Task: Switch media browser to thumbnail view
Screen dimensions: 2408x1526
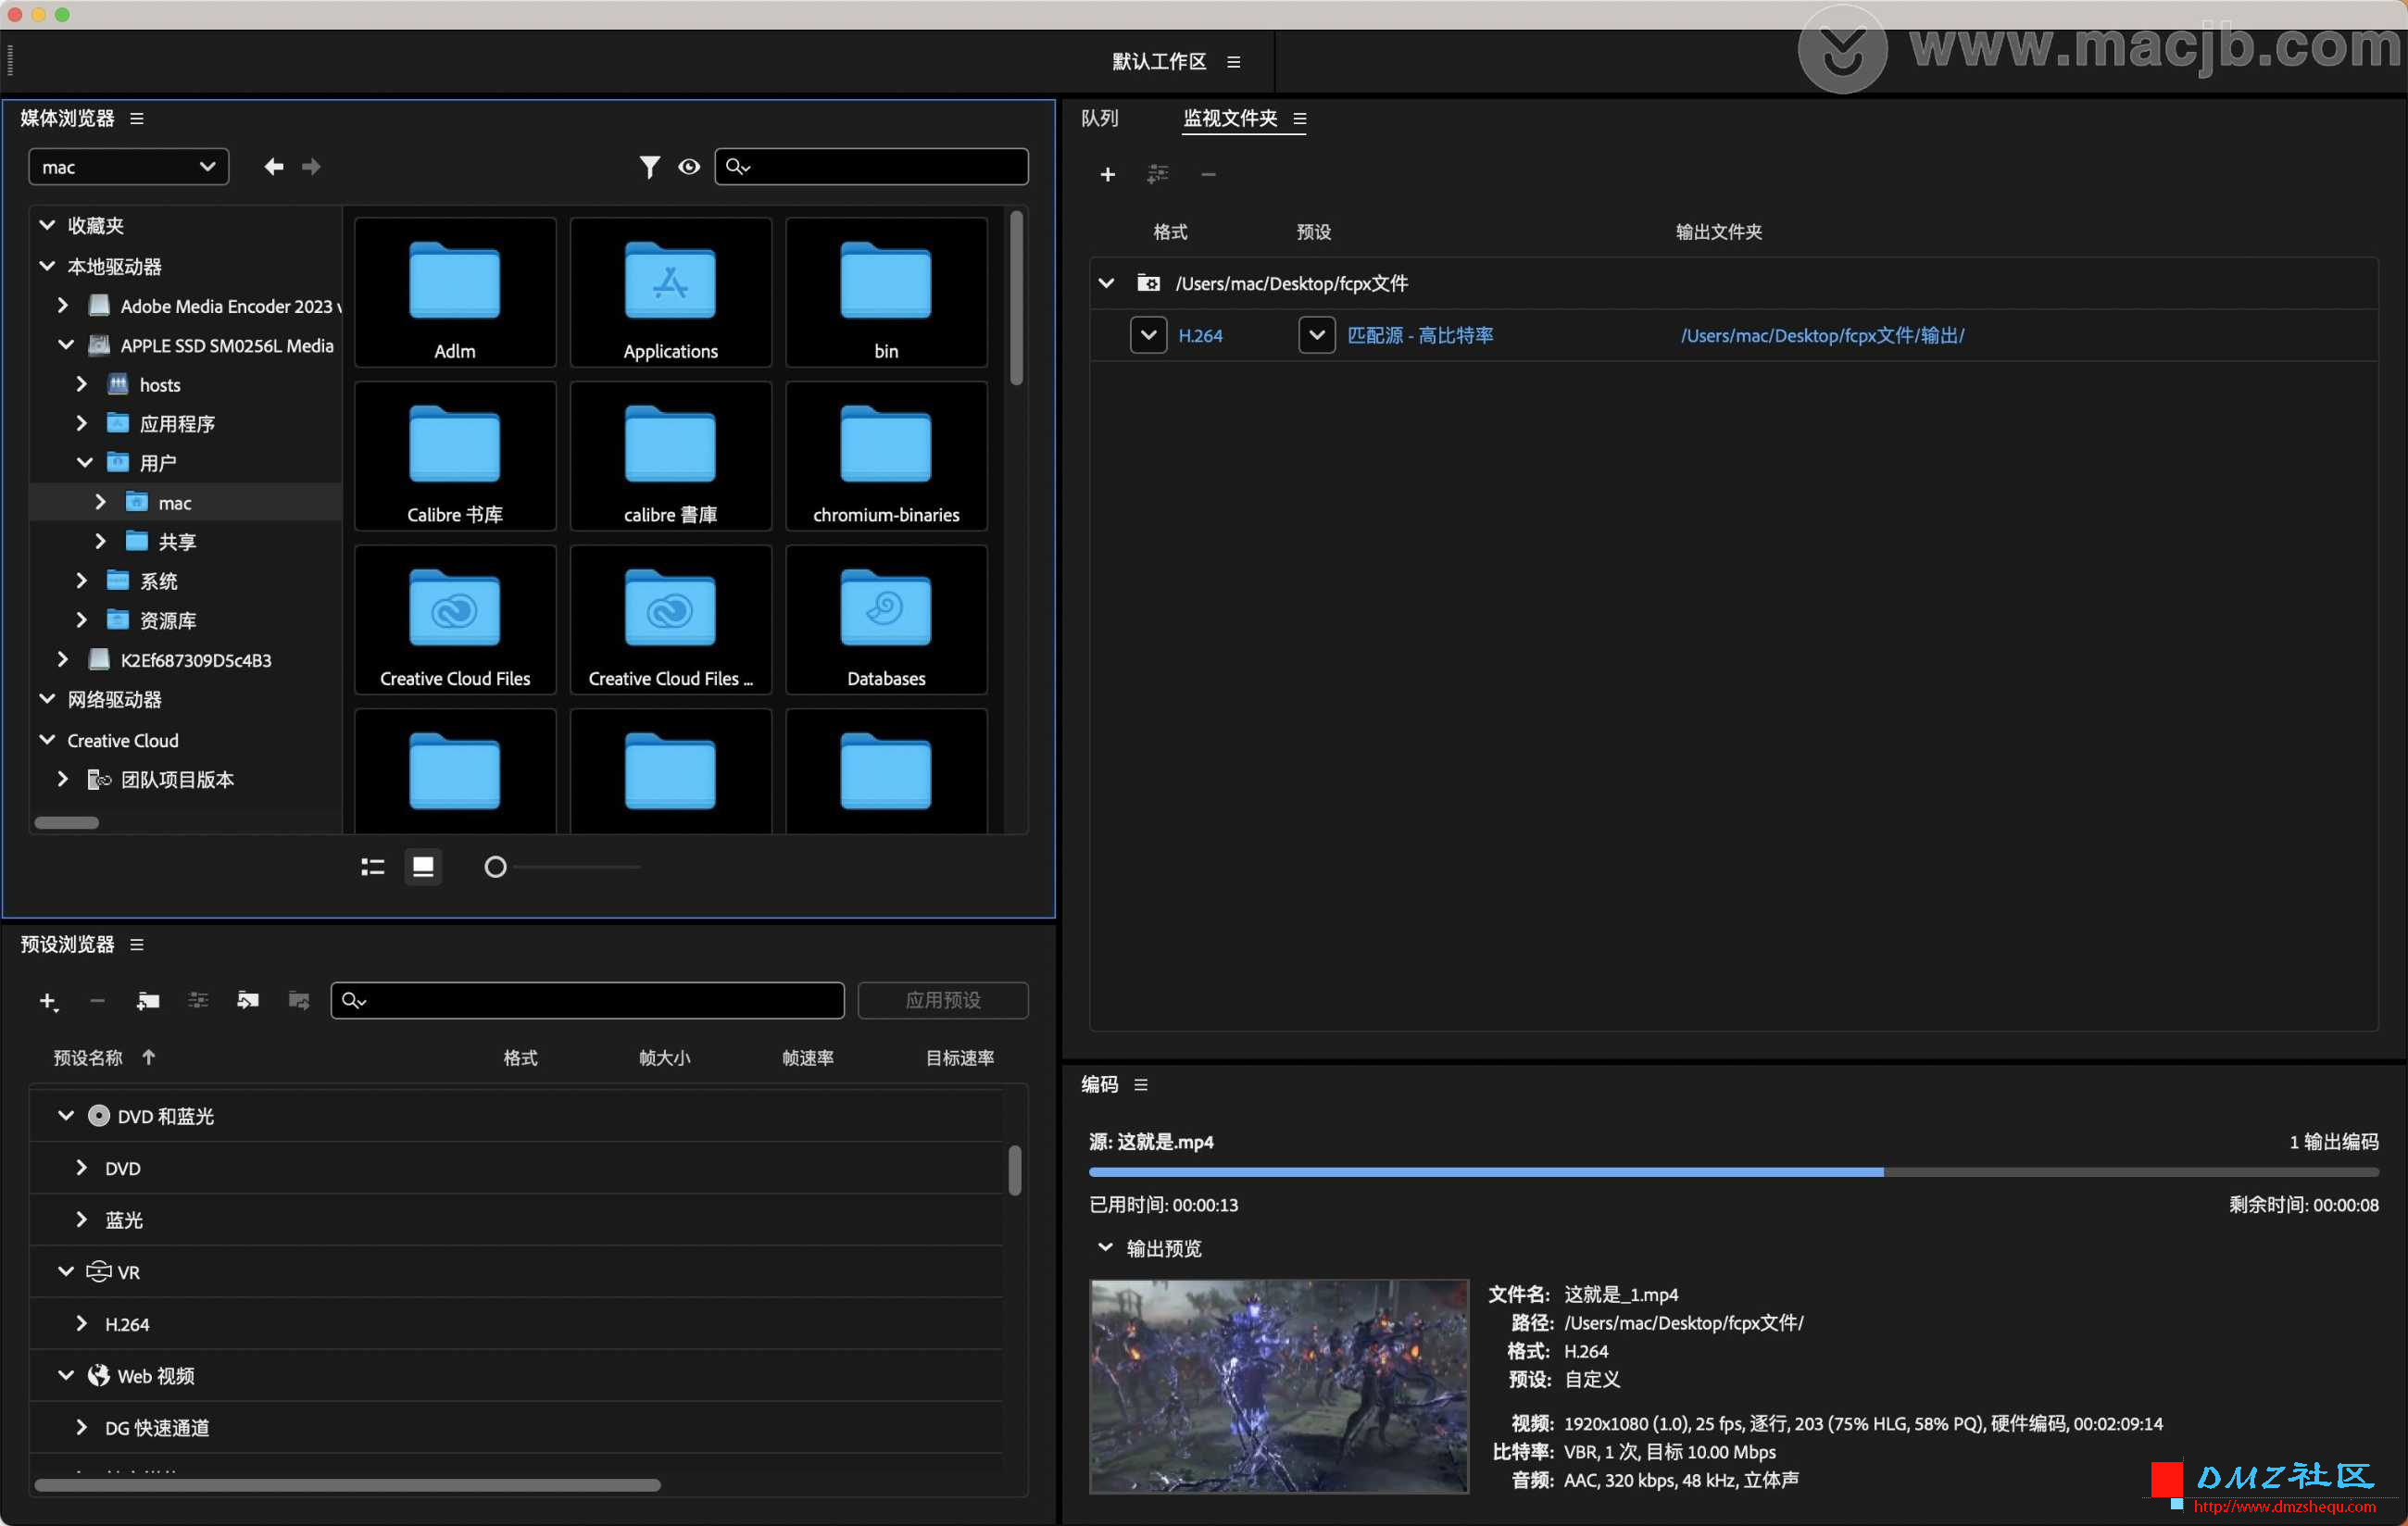Action: (x=423, y=867)
